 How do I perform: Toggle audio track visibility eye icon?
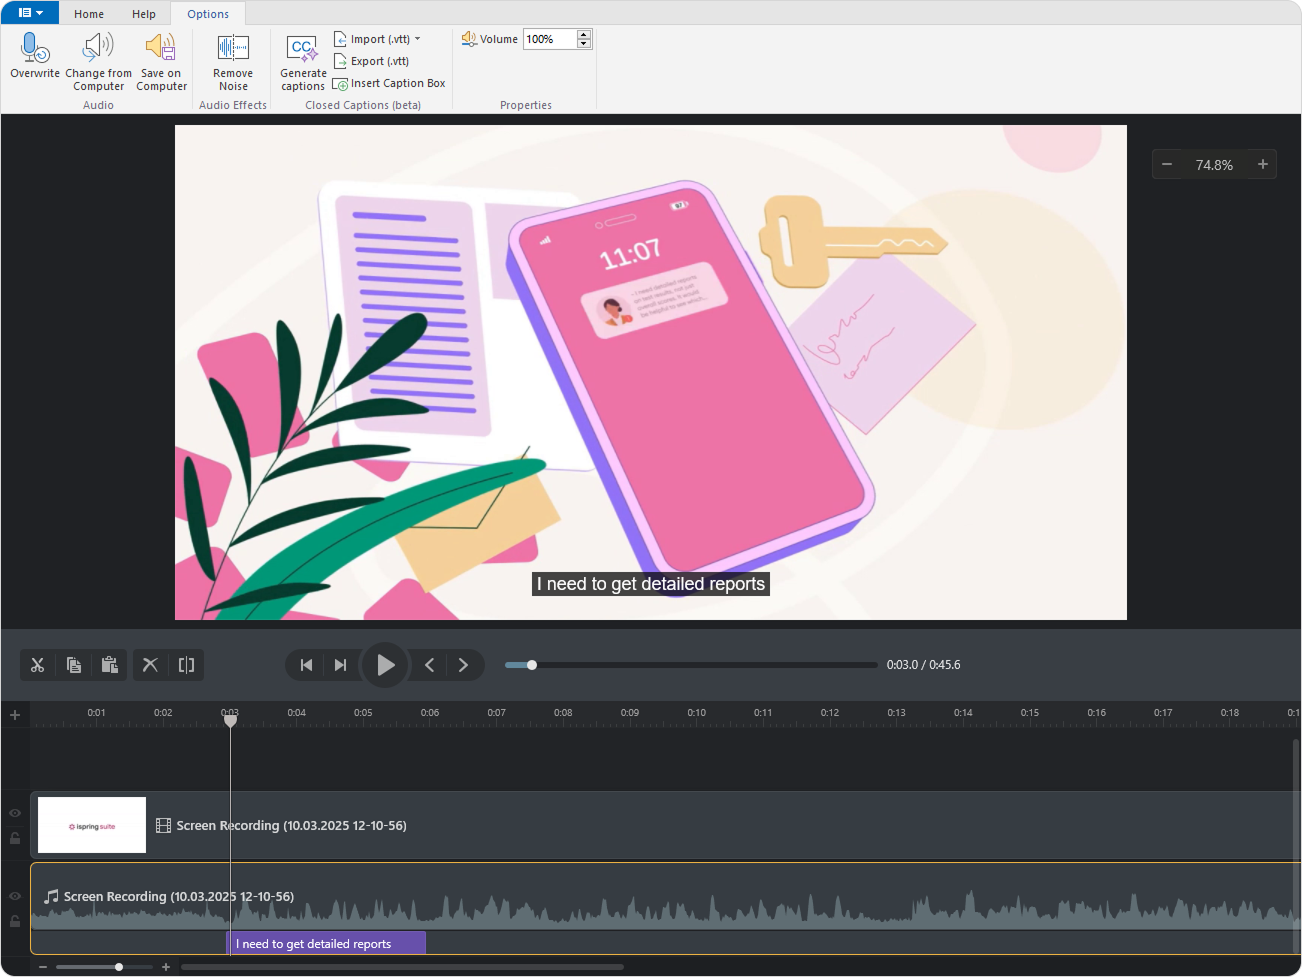coord(15,896)
